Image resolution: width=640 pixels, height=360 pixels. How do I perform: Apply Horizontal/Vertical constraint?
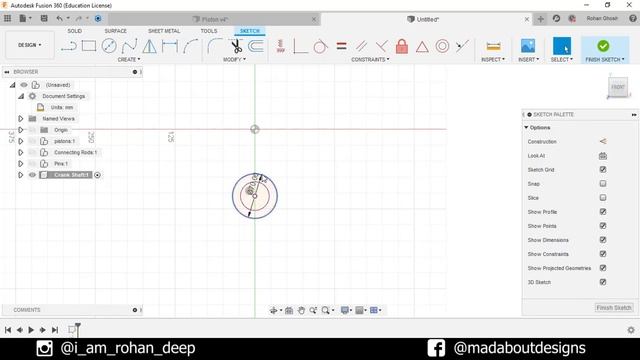[x=280, y=46]
